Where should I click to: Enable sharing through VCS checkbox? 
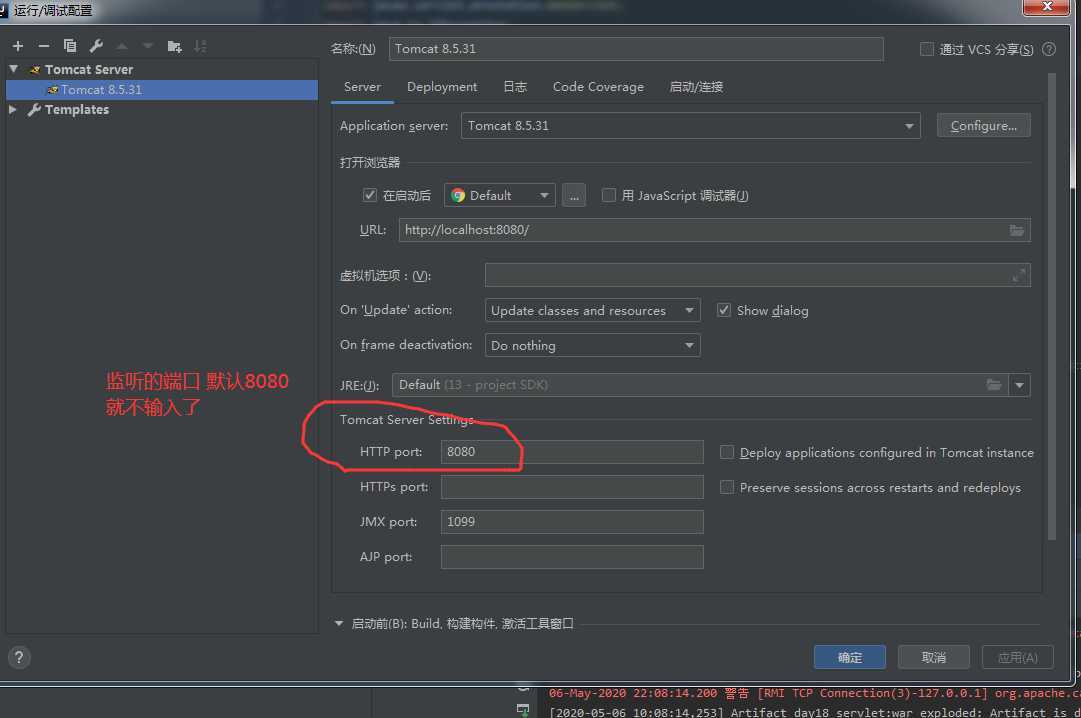point(927,49)
